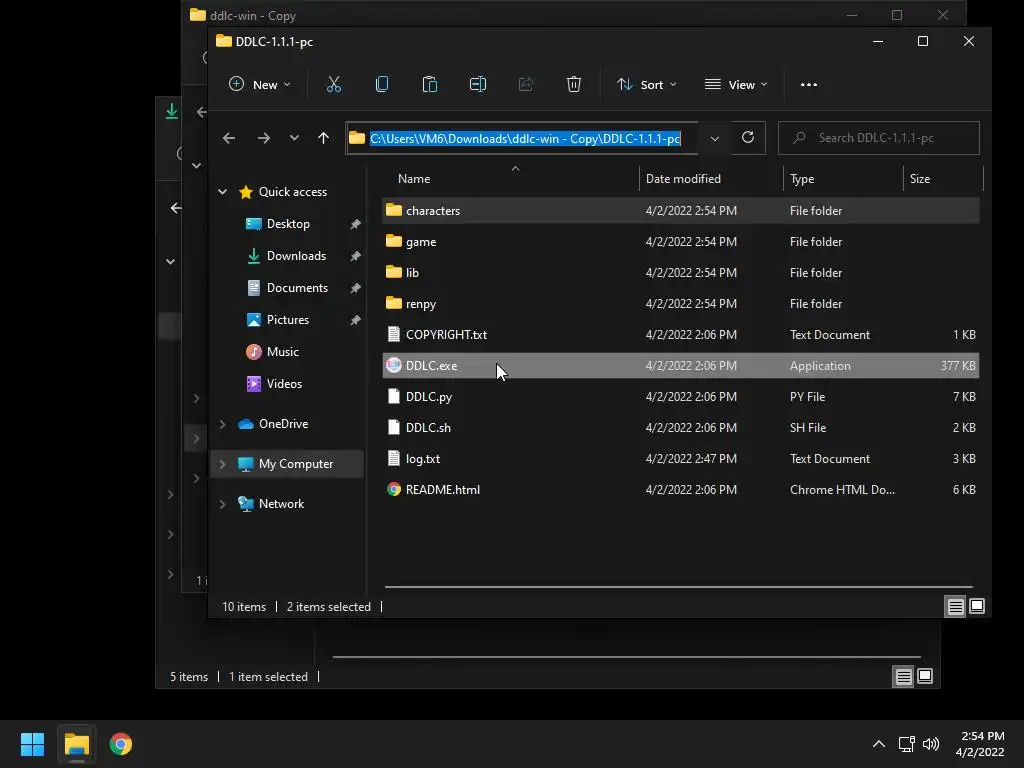
Task: Click the Copy icon in toolbar
Action: point(382,84)
